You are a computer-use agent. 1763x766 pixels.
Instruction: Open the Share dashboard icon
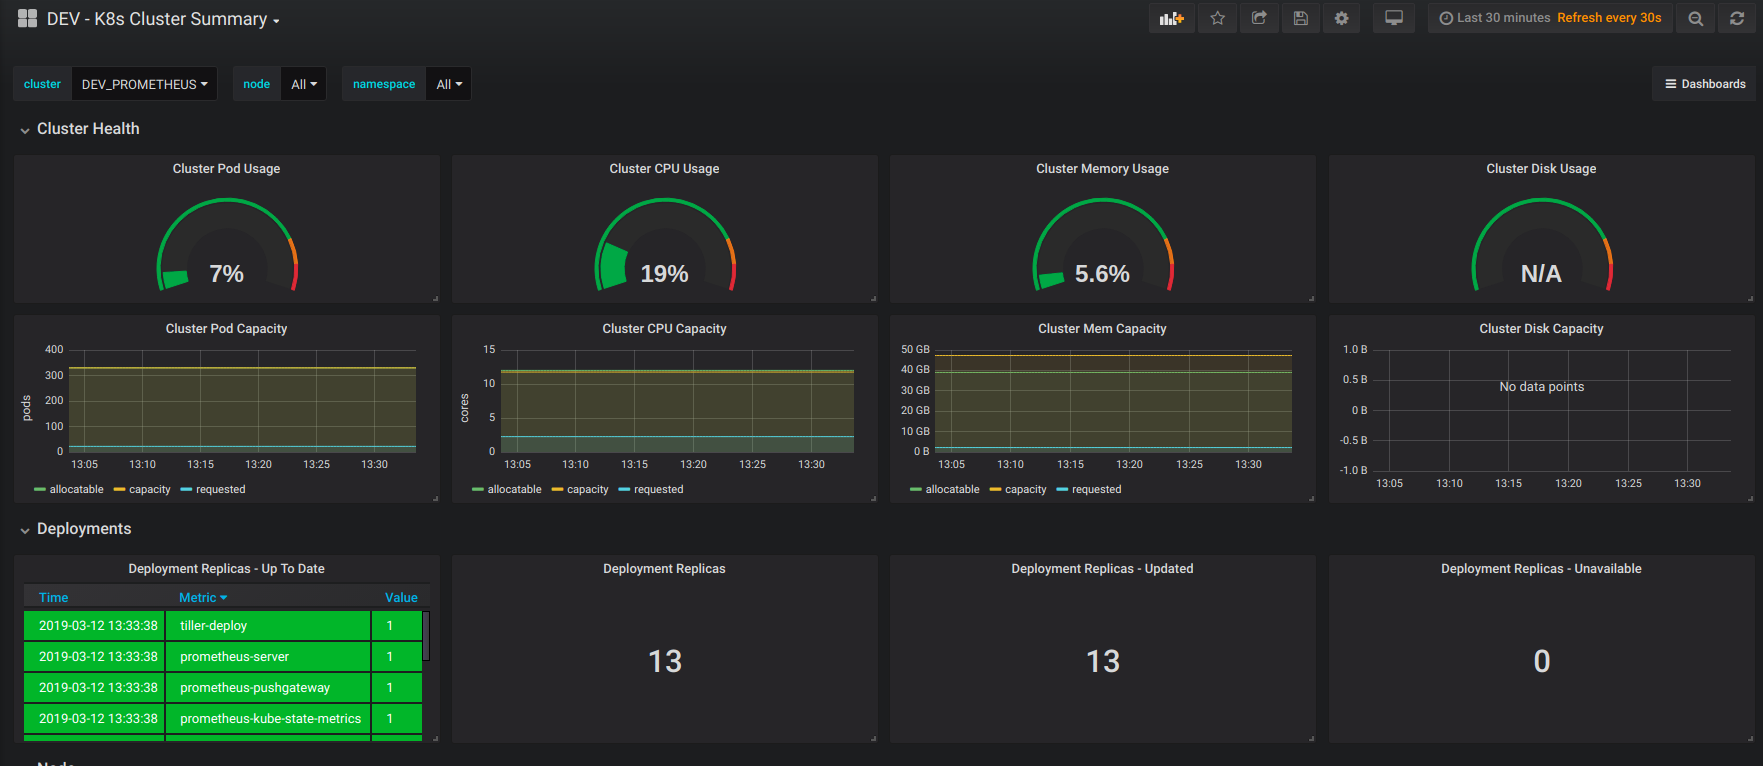1259,18
